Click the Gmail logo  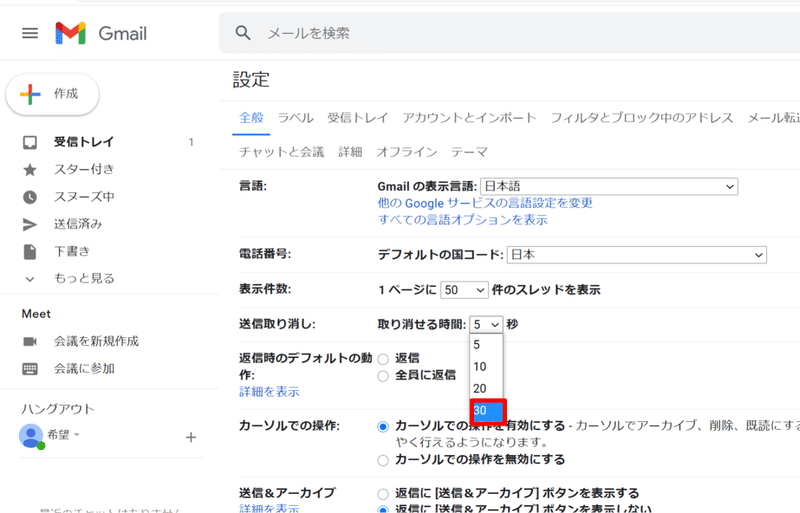coord(101,34)
